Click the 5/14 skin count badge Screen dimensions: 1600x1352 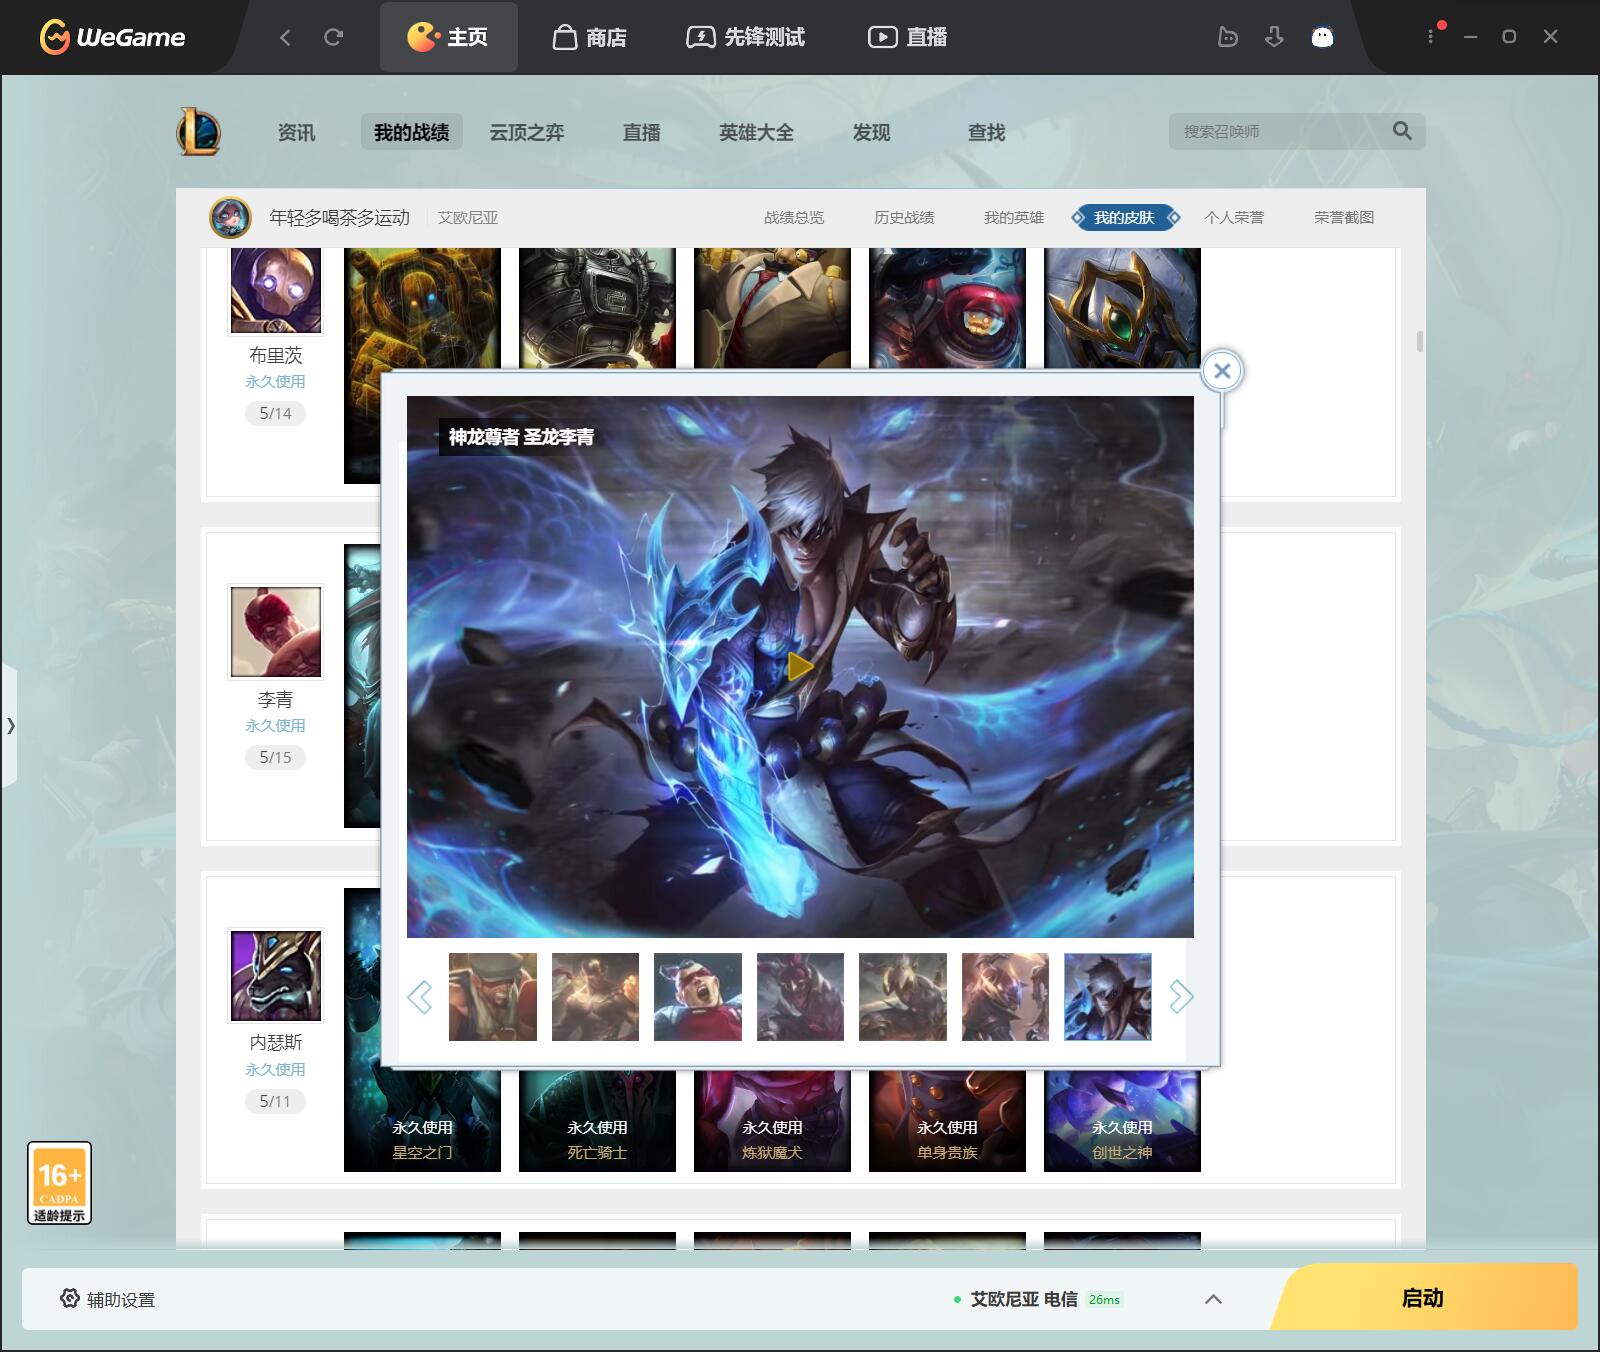pyautogui.click(x=275, y=413)
